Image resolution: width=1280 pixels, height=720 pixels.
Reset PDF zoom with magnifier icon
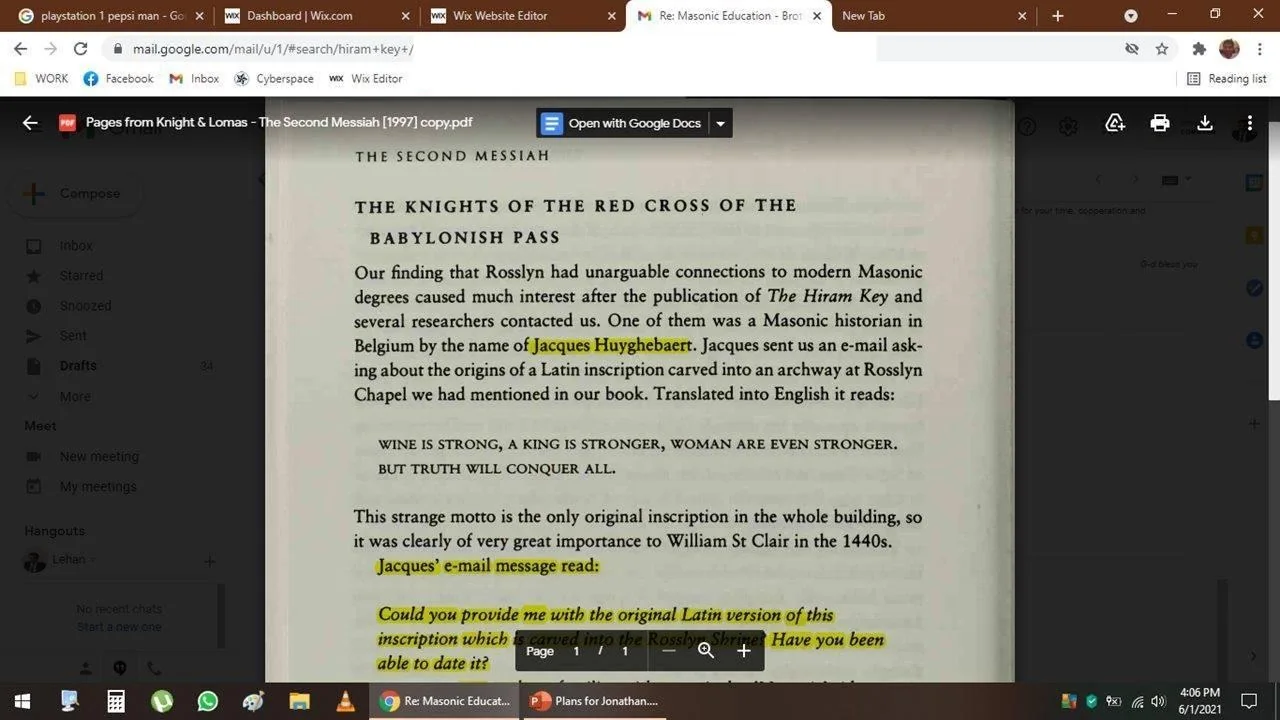tap(706, 651)
